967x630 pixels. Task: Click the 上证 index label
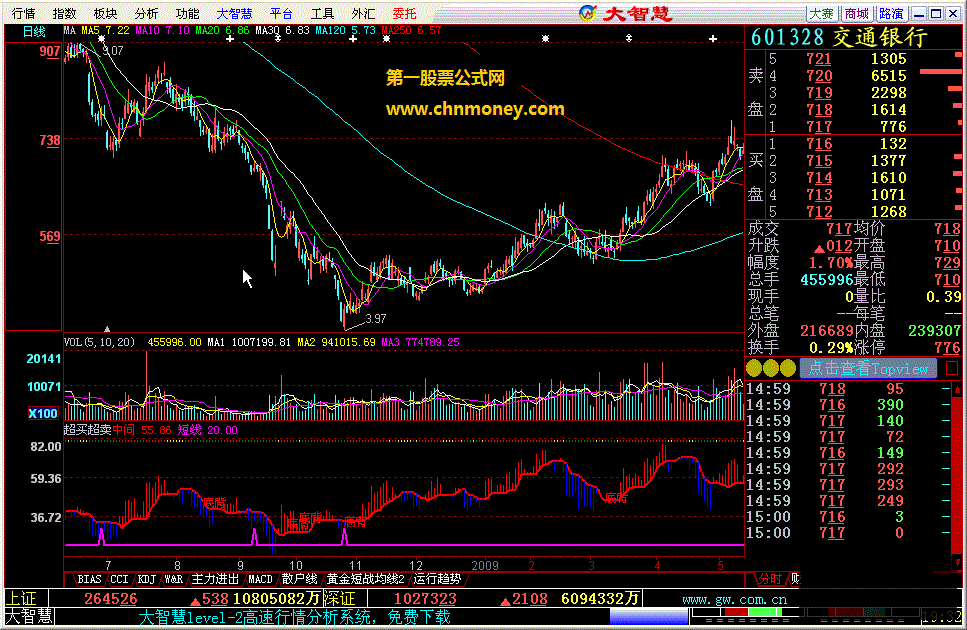click(22, 599)
